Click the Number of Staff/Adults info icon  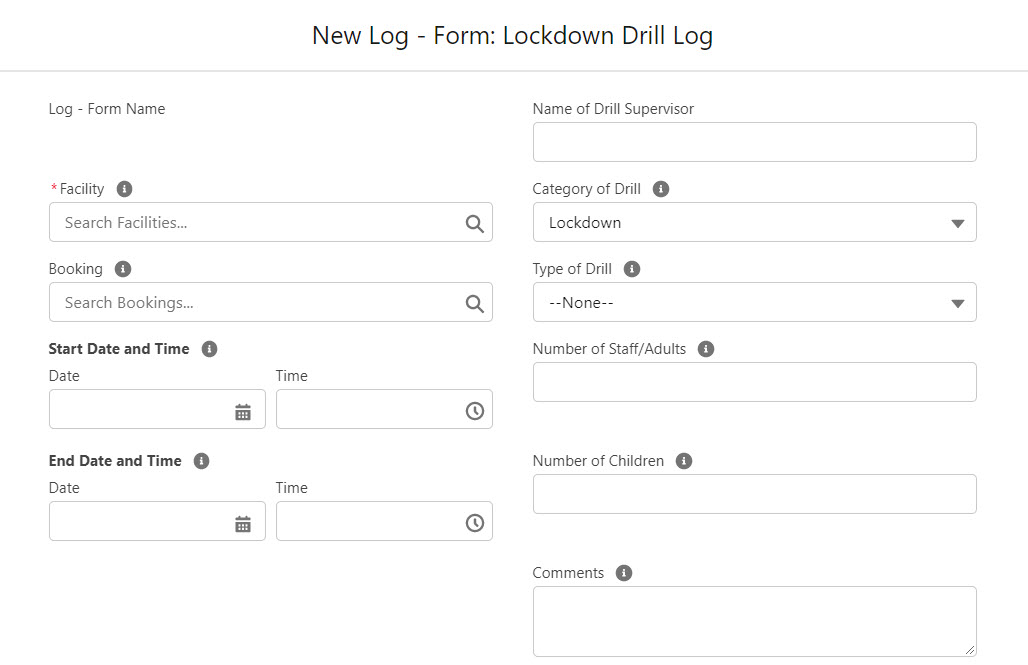coord(706,348)
